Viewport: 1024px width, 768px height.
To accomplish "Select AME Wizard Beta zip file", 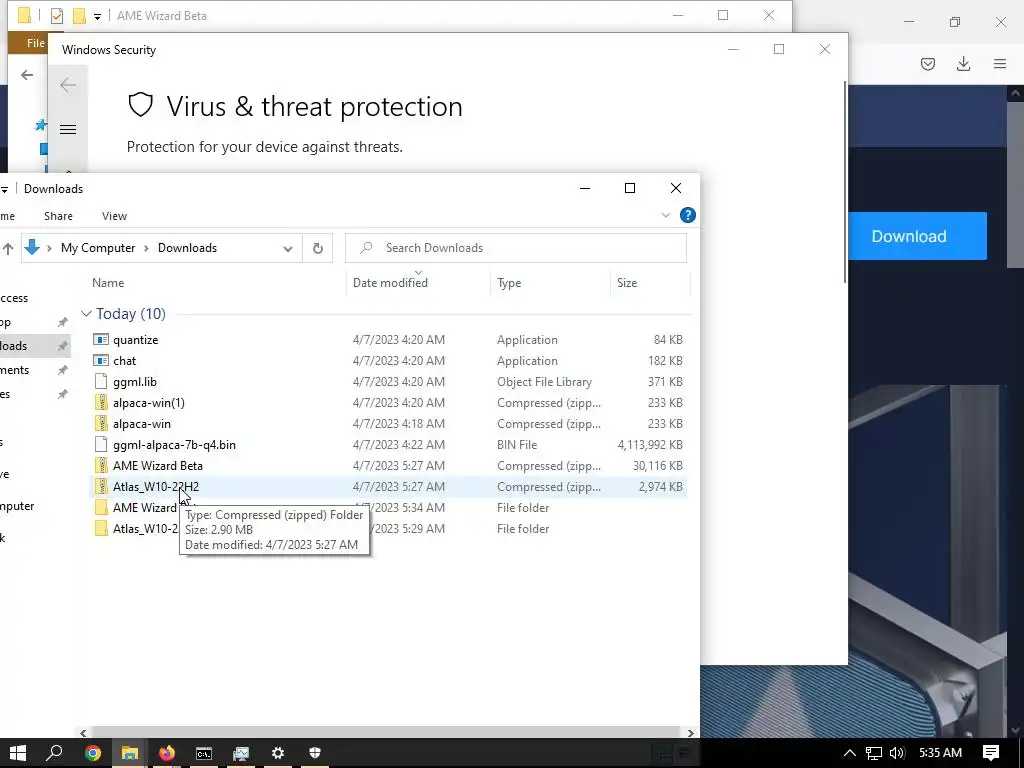I will click(158, 466).
